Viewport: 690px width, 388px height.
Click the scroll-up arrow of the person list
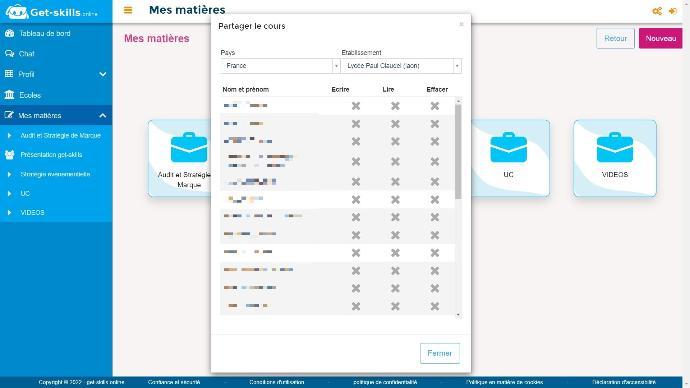pyautogui.click(x=458, y=101)
